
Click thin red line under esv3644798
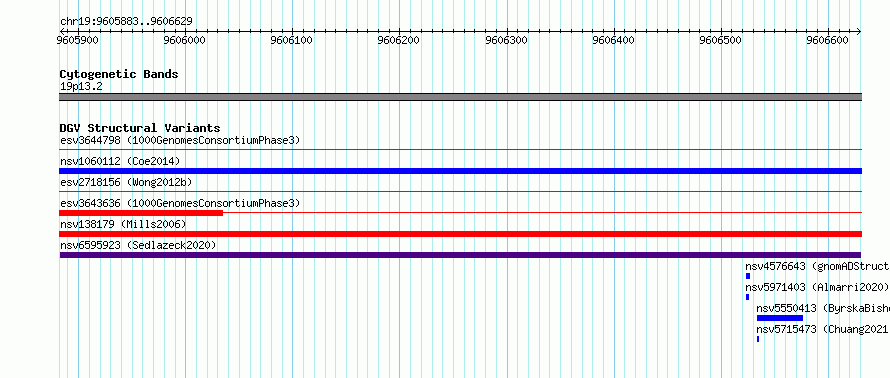460,149
